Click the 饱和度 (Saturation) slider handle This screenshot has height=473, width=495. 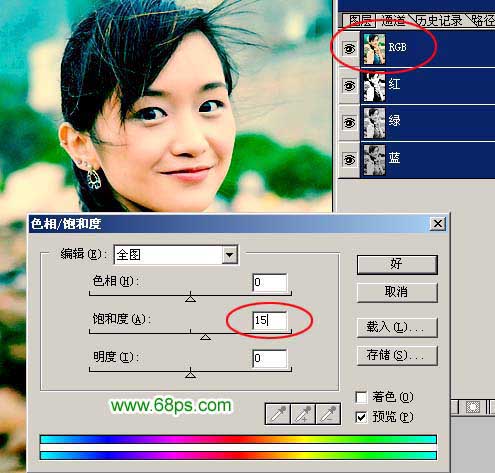pos(205,337)
